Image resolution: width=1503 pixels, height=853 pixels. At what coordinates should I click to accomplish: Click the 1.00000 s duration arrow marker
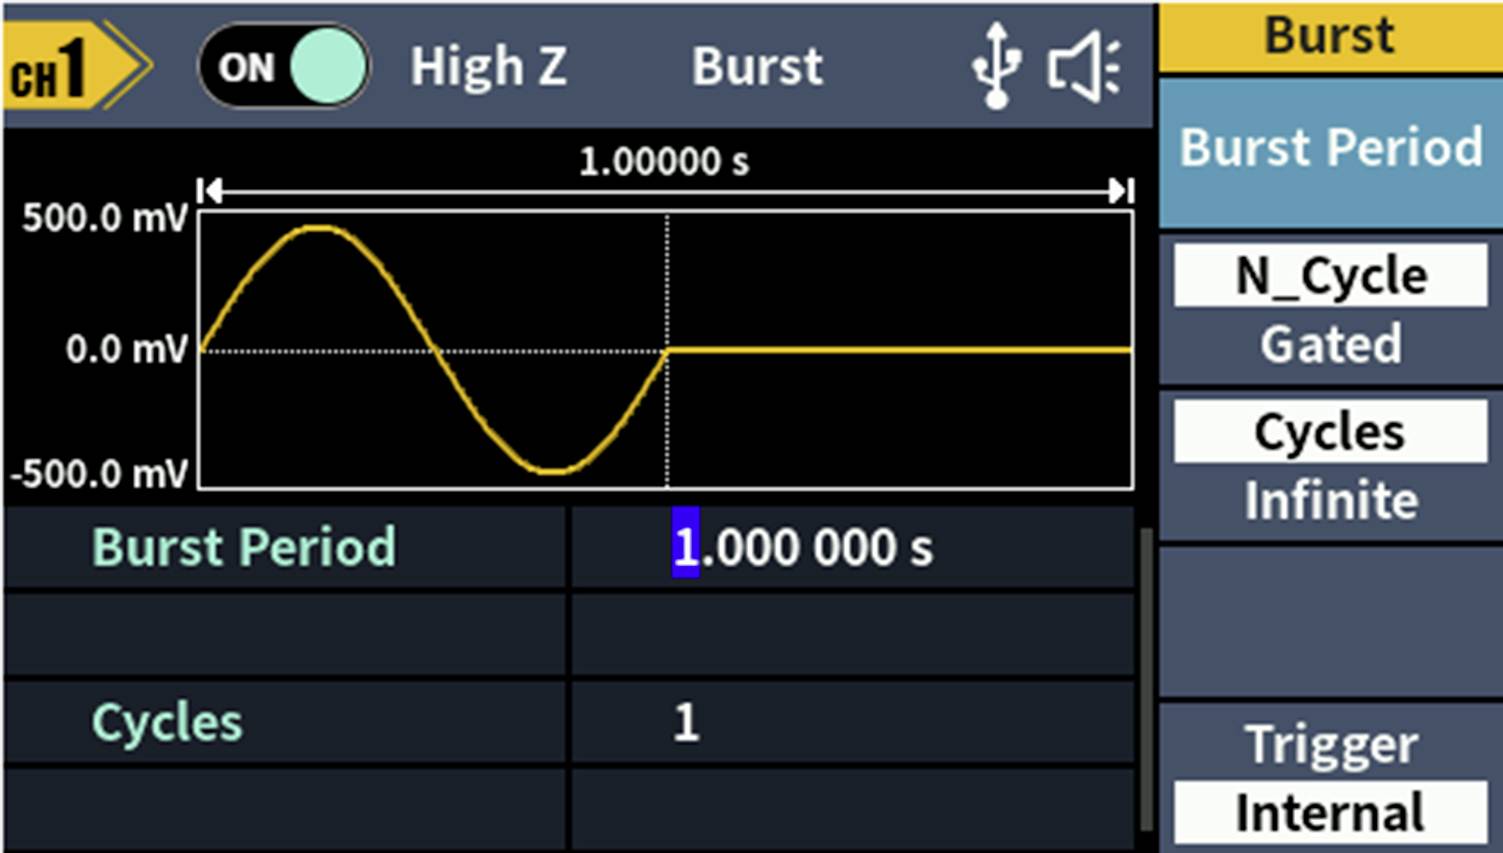coord(665,187)
